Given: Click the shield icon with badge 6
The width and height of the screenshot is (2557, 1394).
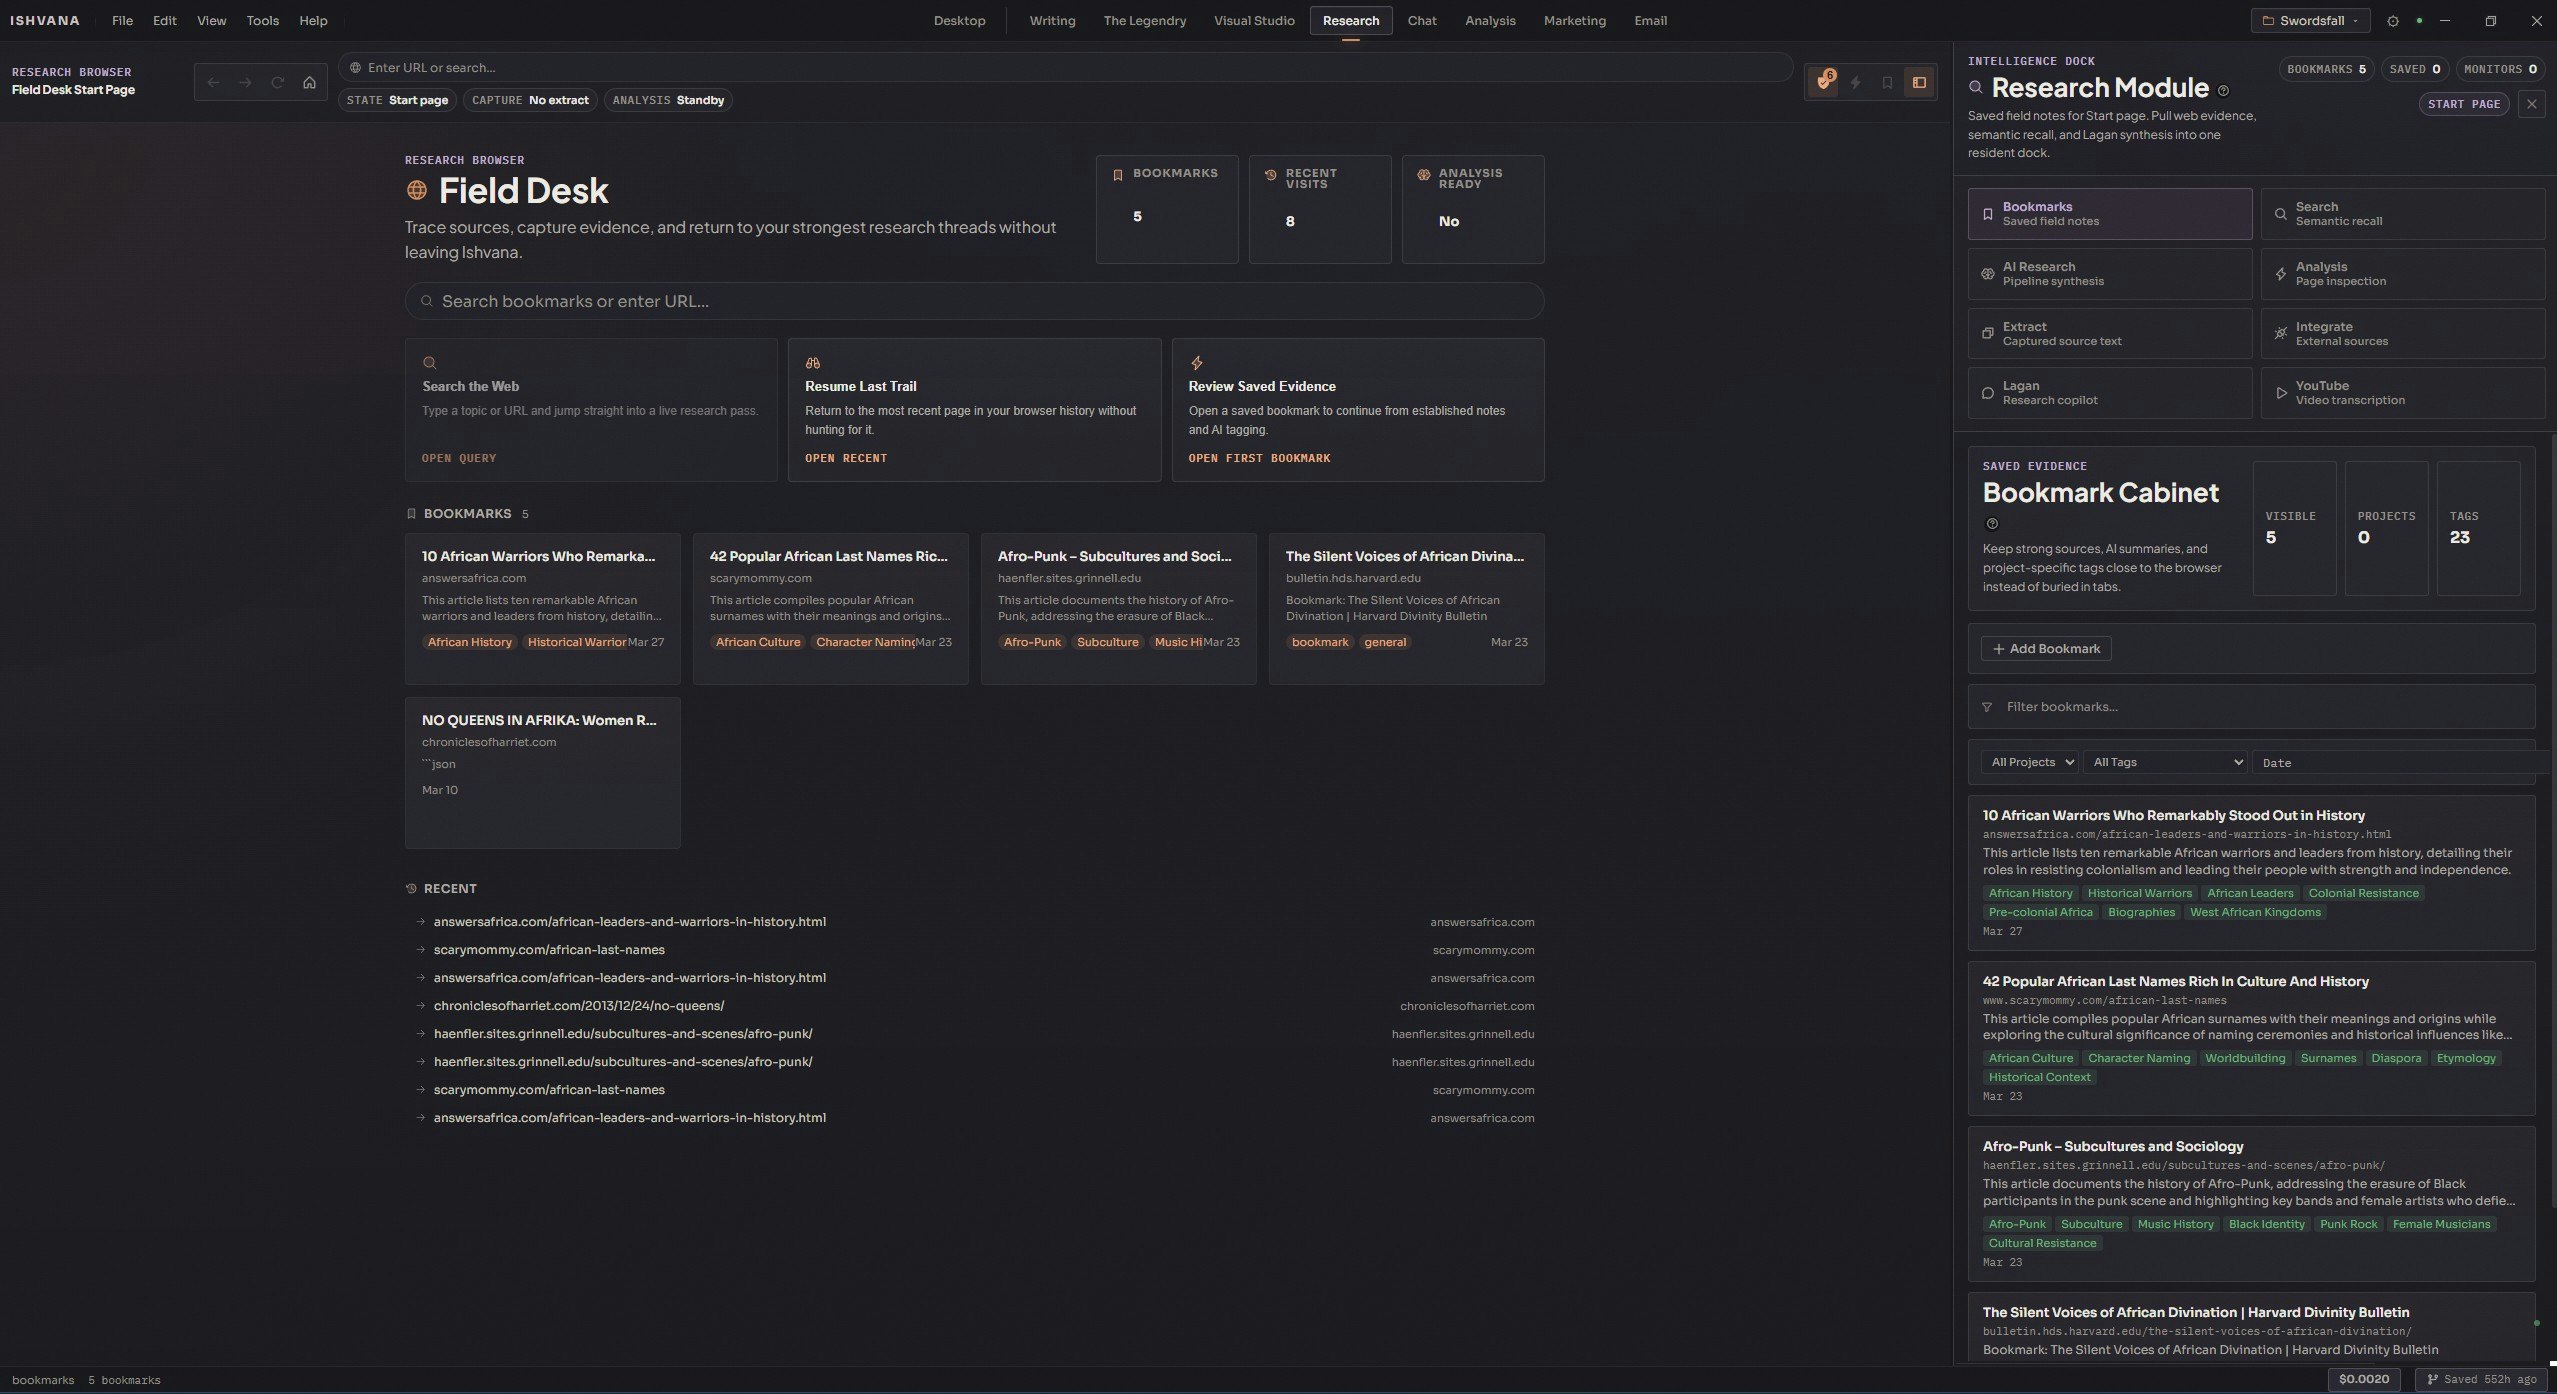Looking at the screenshot, I should point(1823,82).
